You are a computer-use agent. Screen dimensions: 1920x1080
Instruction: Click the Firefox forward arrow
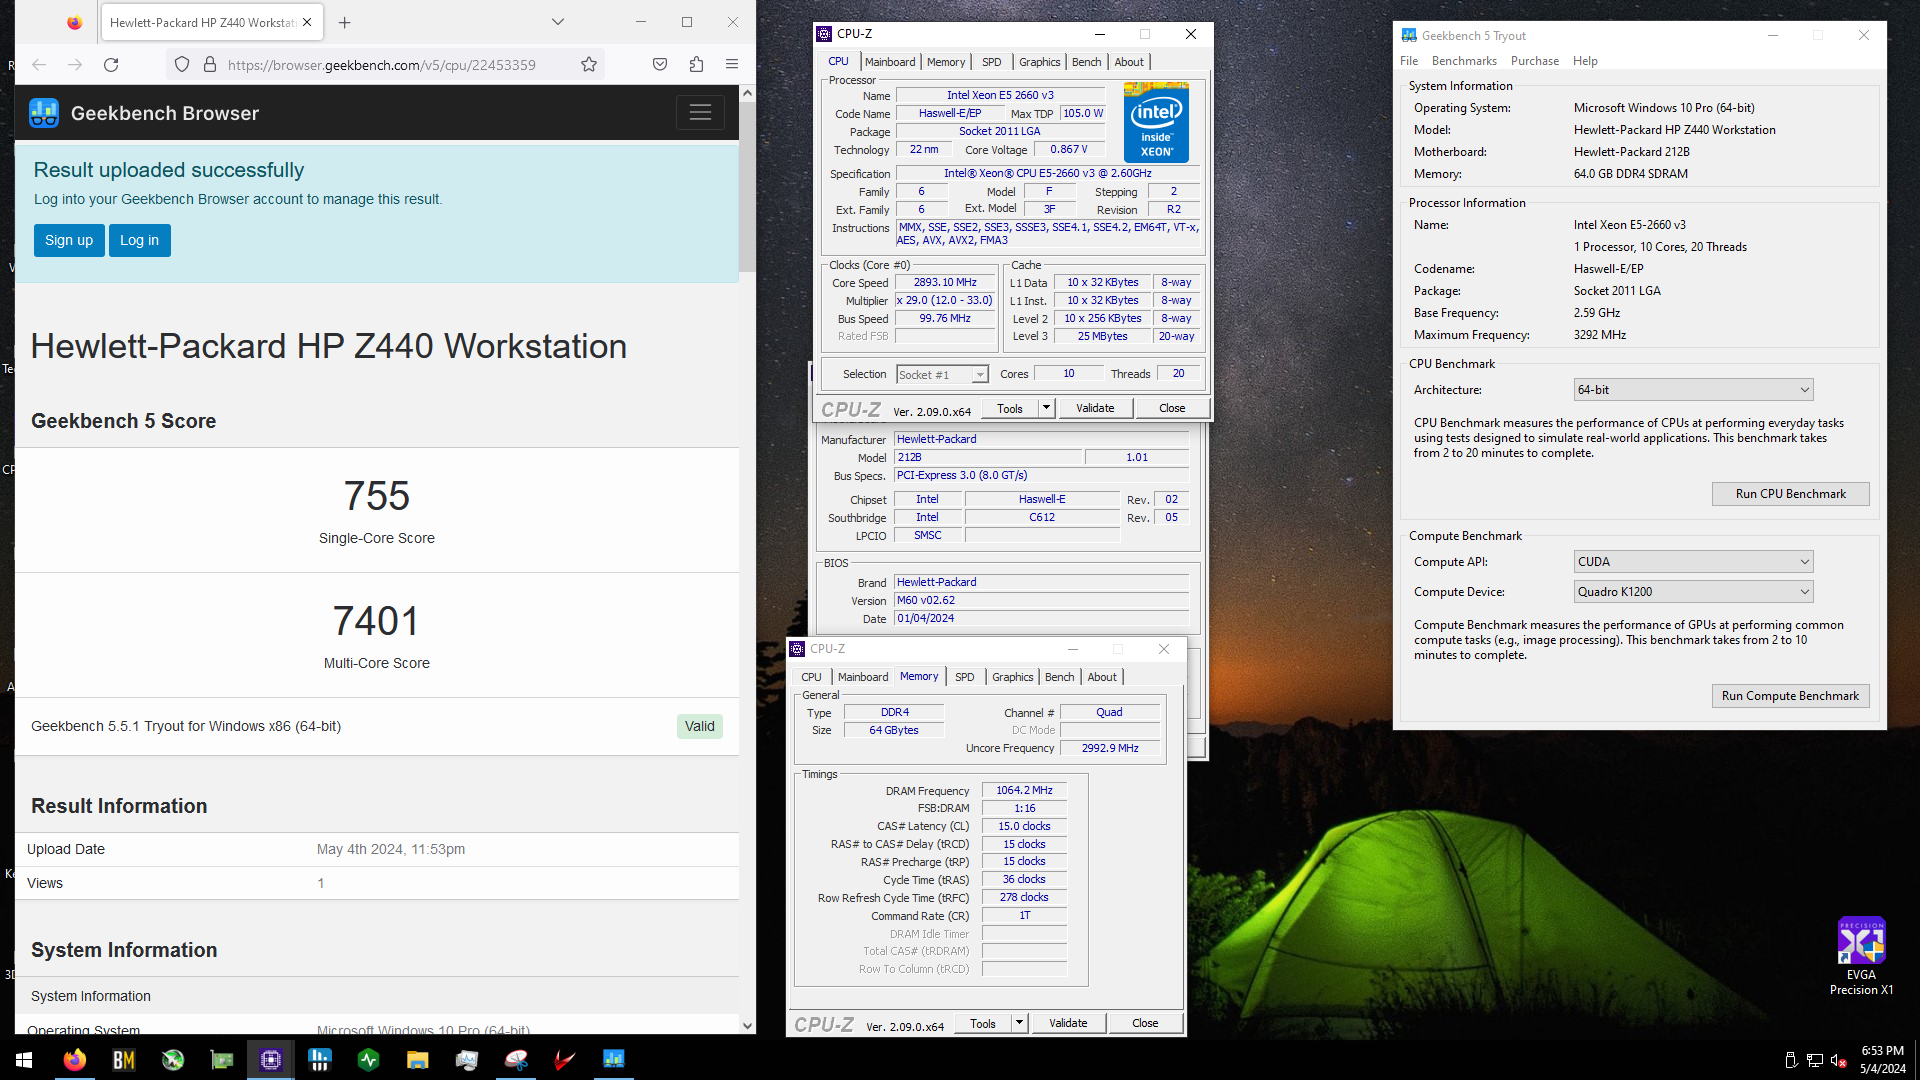(75, 64)
